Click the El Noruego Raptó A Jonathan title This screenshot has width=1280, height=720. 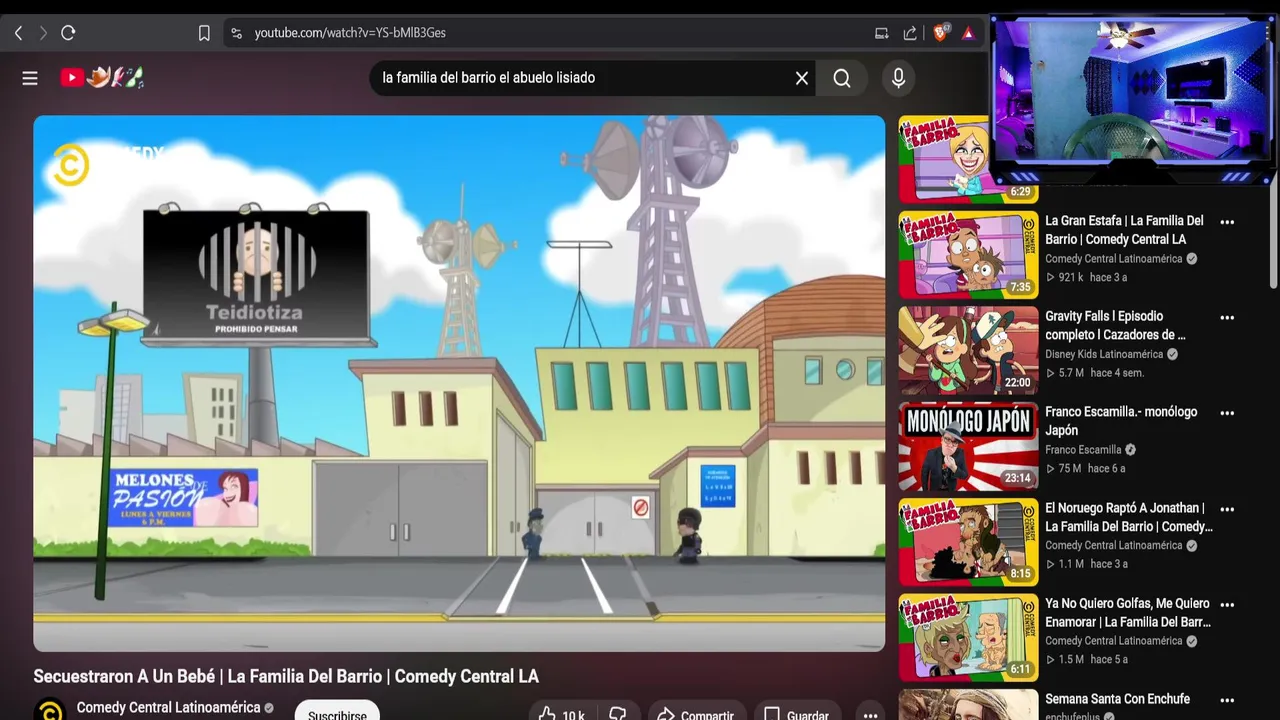tap(1129, 517)
